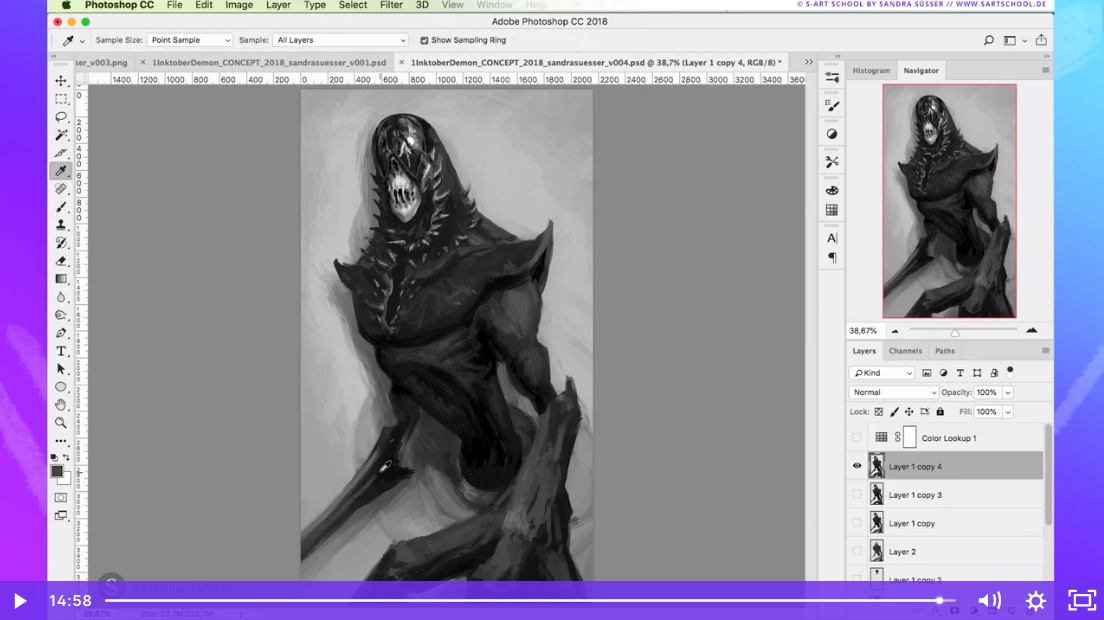Open the Sample All Layers dropdown

(x=341, y=40)
